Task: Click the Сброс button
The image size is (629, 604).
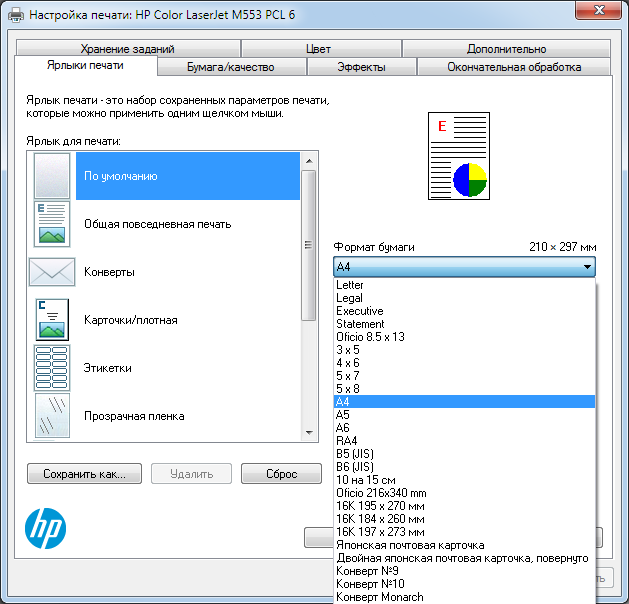Action: pyautogui.click(x=281, y=474)
